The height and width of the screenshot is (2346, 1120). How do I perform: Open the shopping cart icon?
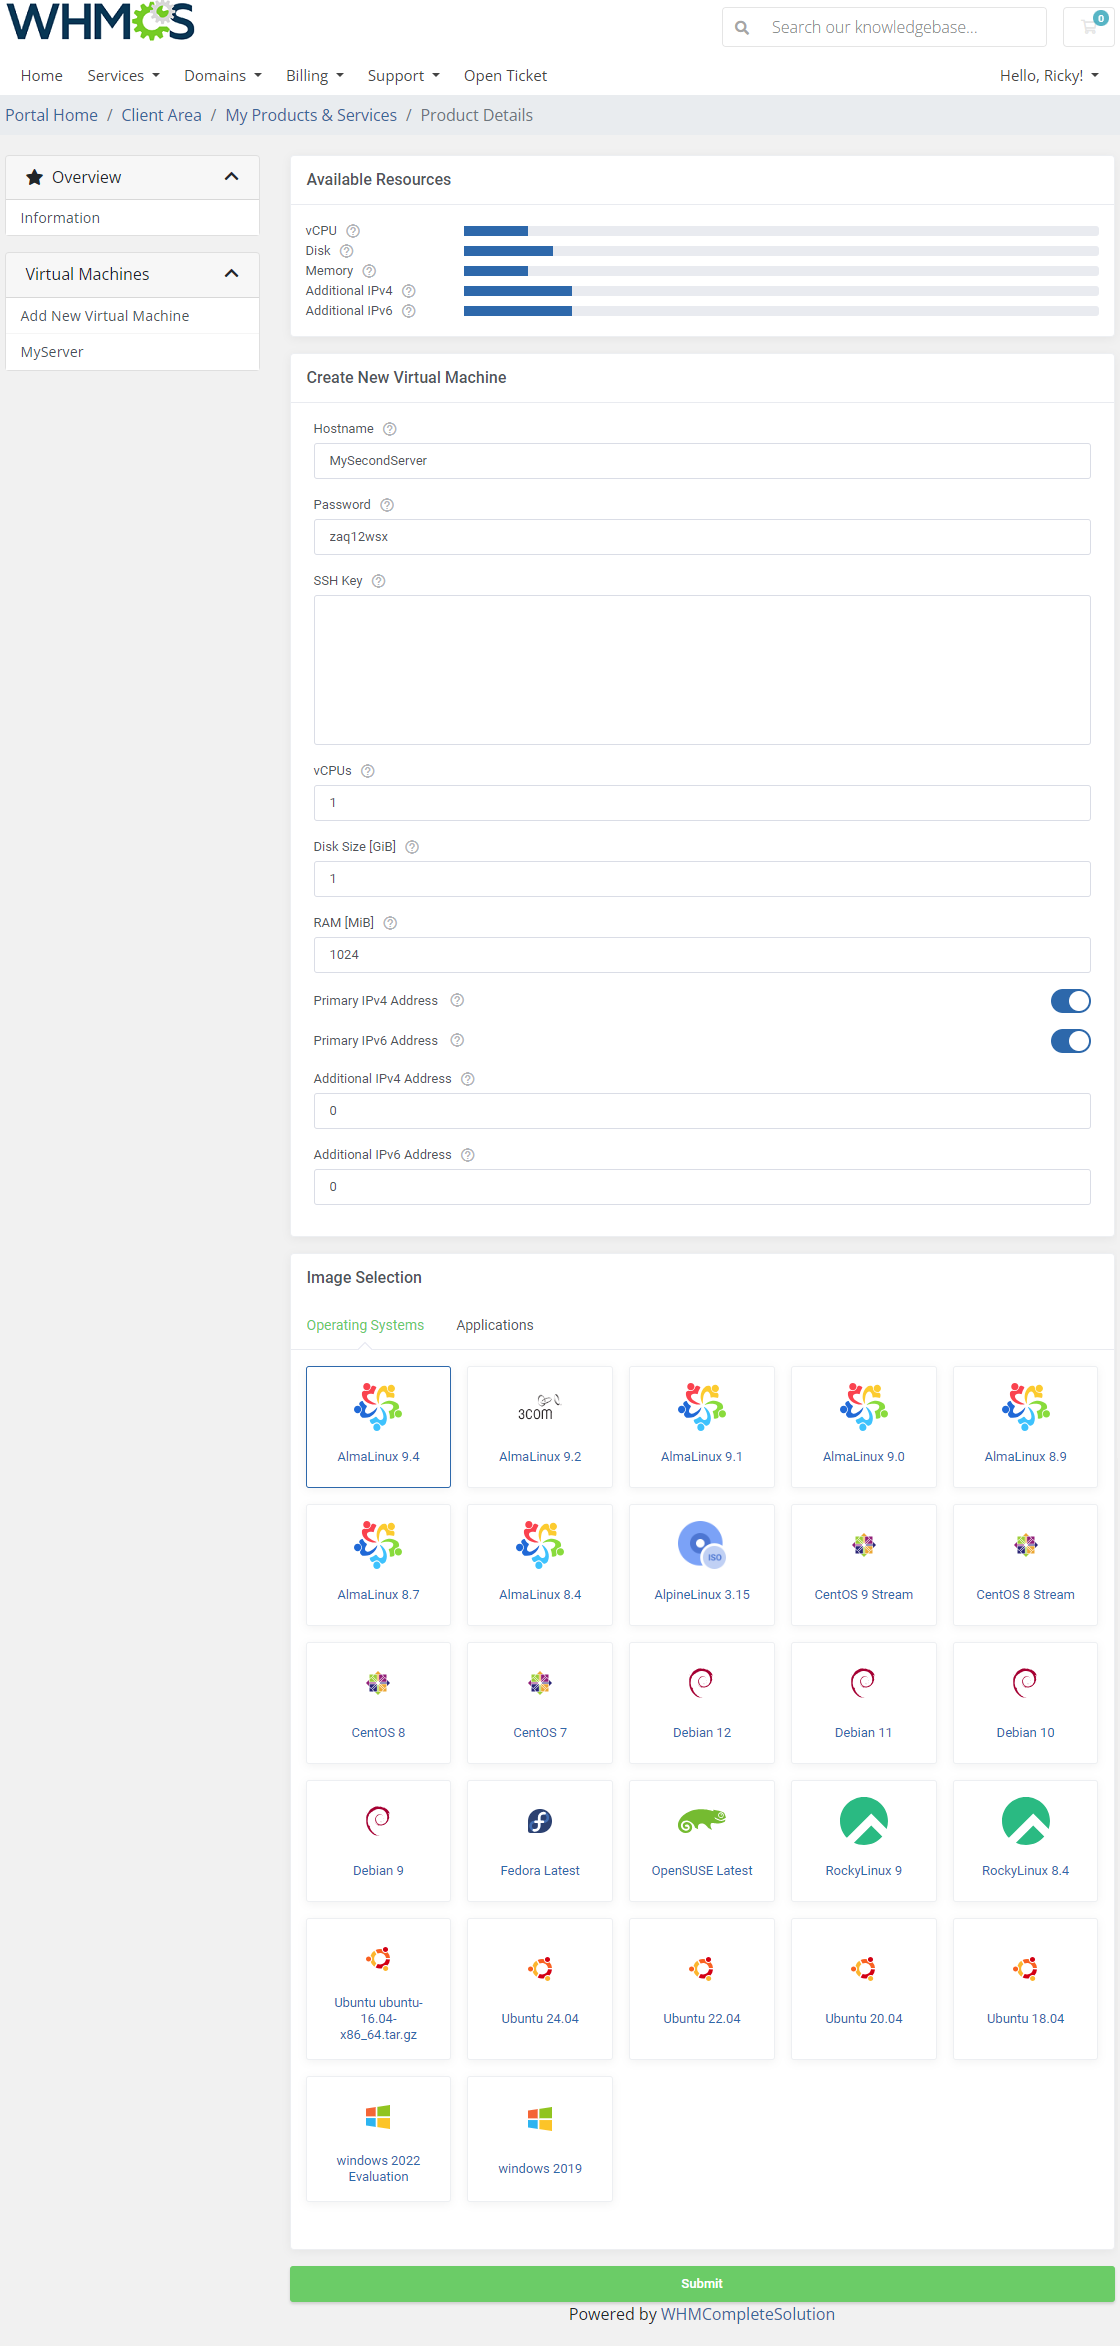click(x=1090, y=27)
